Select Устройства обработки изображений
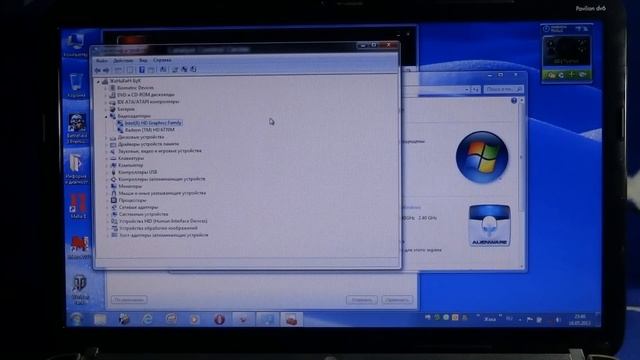640x360 pixels. [158, 229]
